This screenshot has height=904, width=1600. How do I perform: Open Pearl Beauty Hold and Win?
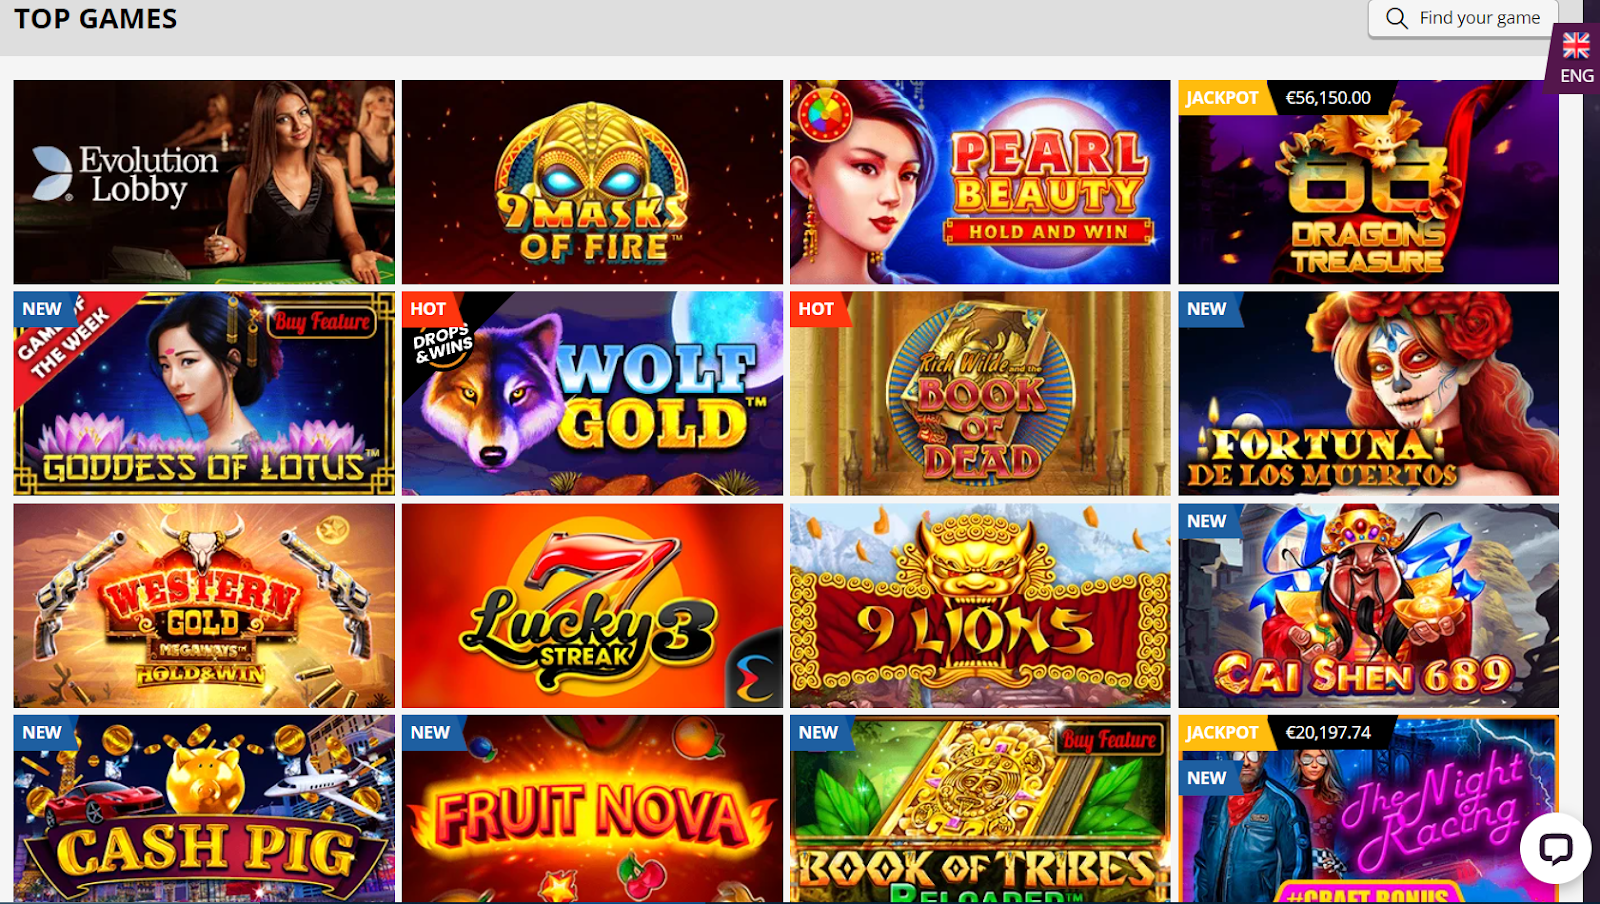(x=980, y=182)
